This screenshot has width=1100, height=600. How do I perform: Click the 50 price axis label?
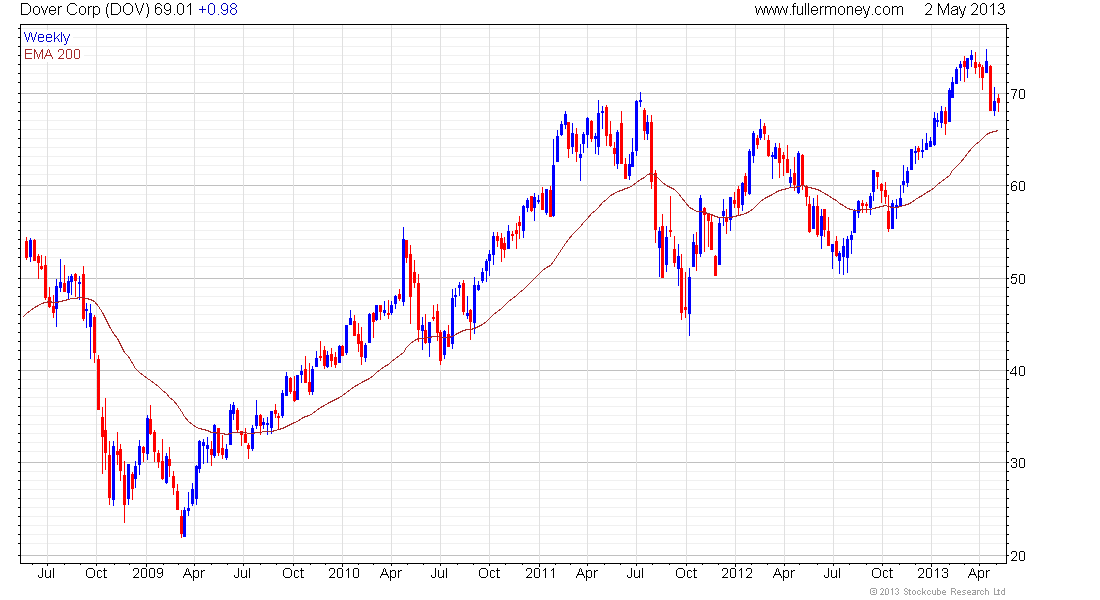[1017, 279]
